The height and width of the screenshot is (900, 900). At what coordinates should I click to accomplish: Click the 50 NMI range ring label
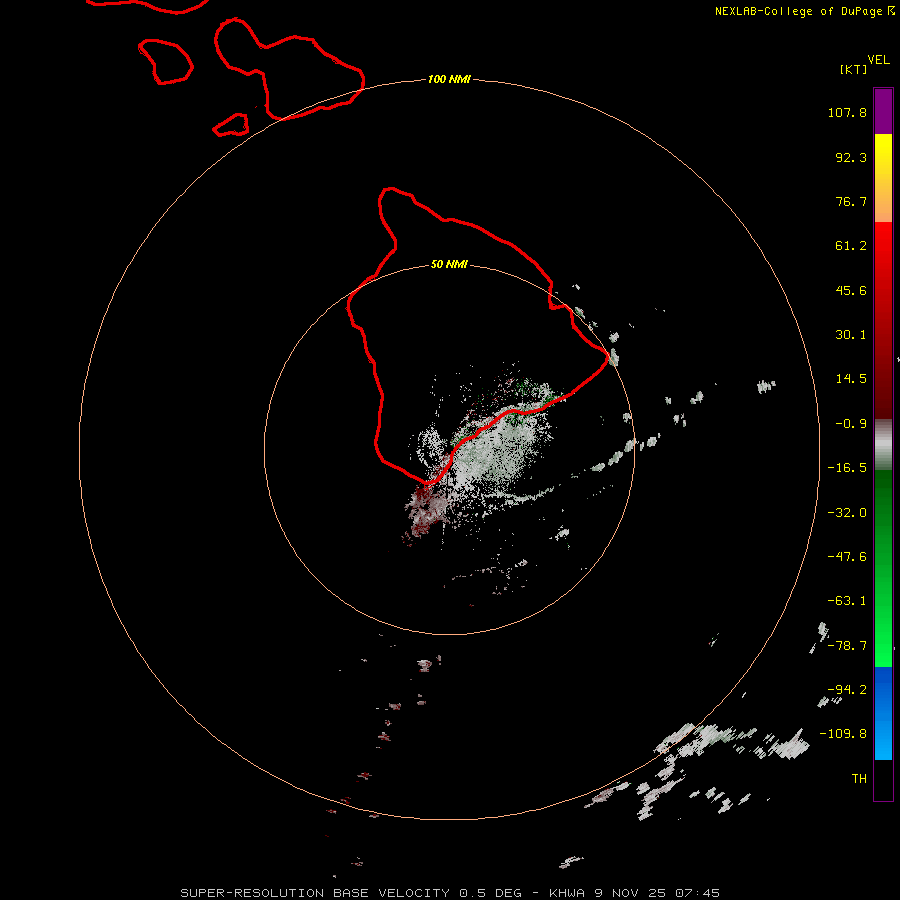(449, 264)
